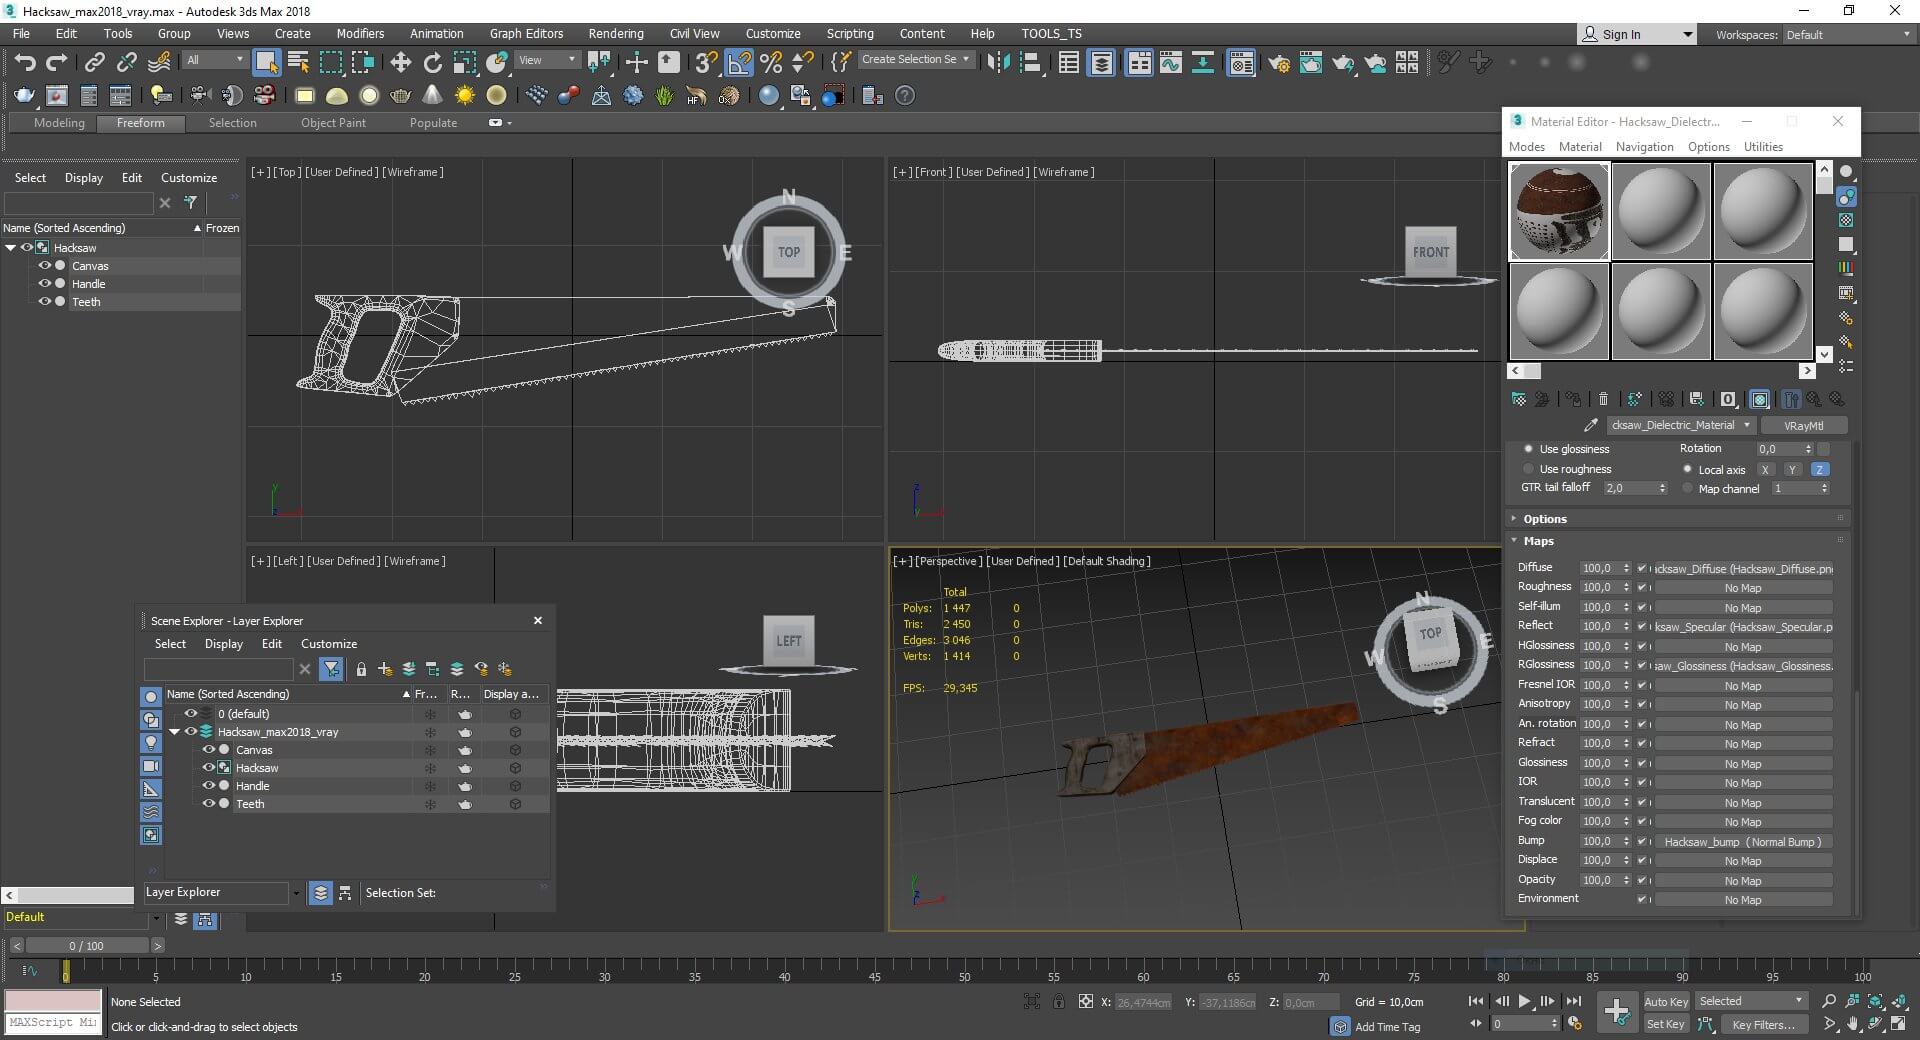
Task: Open the Rendering menu
Action: pos(615,33)
